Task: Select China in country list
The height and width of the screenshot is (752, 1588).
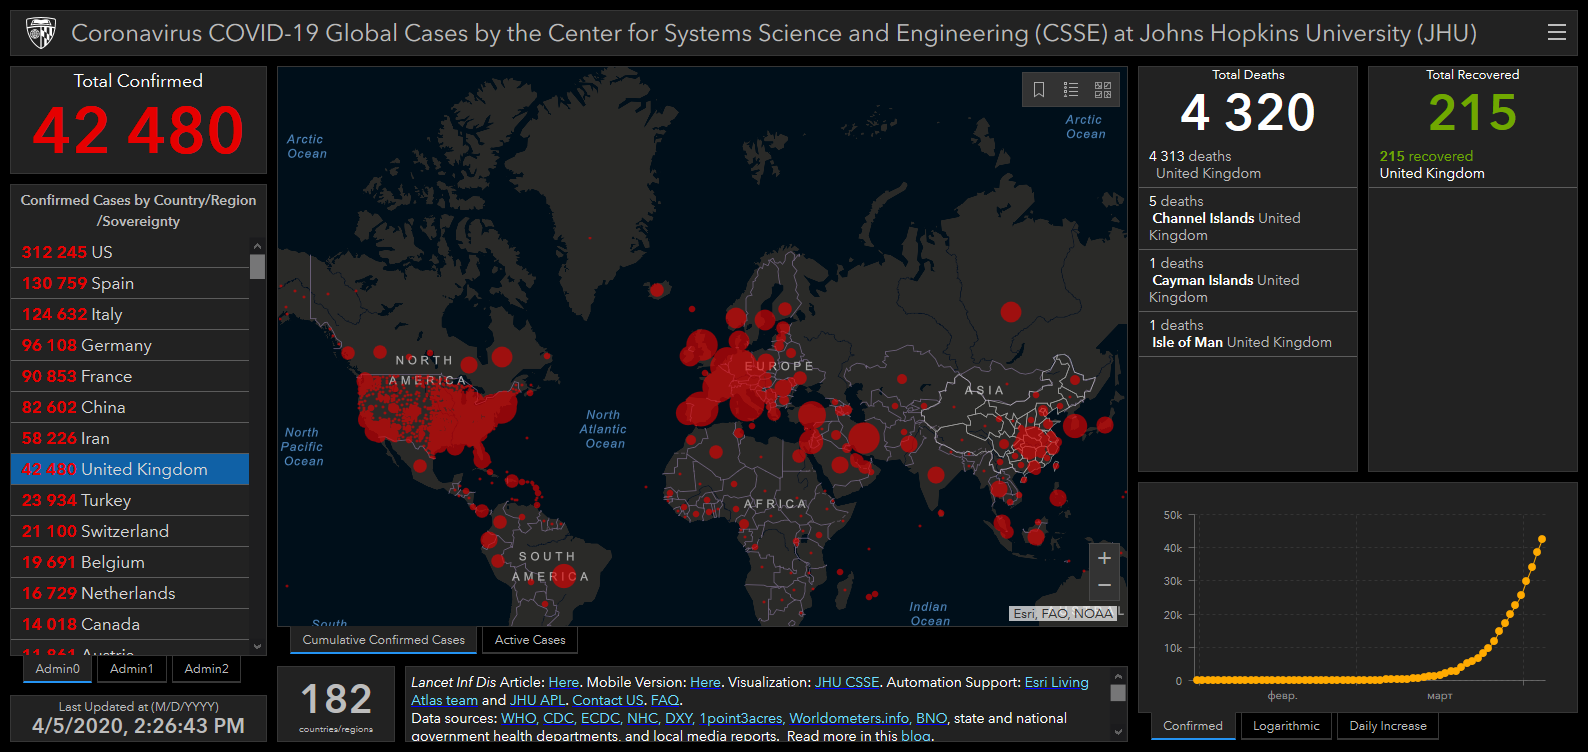Action: click(x=130, y=407)
